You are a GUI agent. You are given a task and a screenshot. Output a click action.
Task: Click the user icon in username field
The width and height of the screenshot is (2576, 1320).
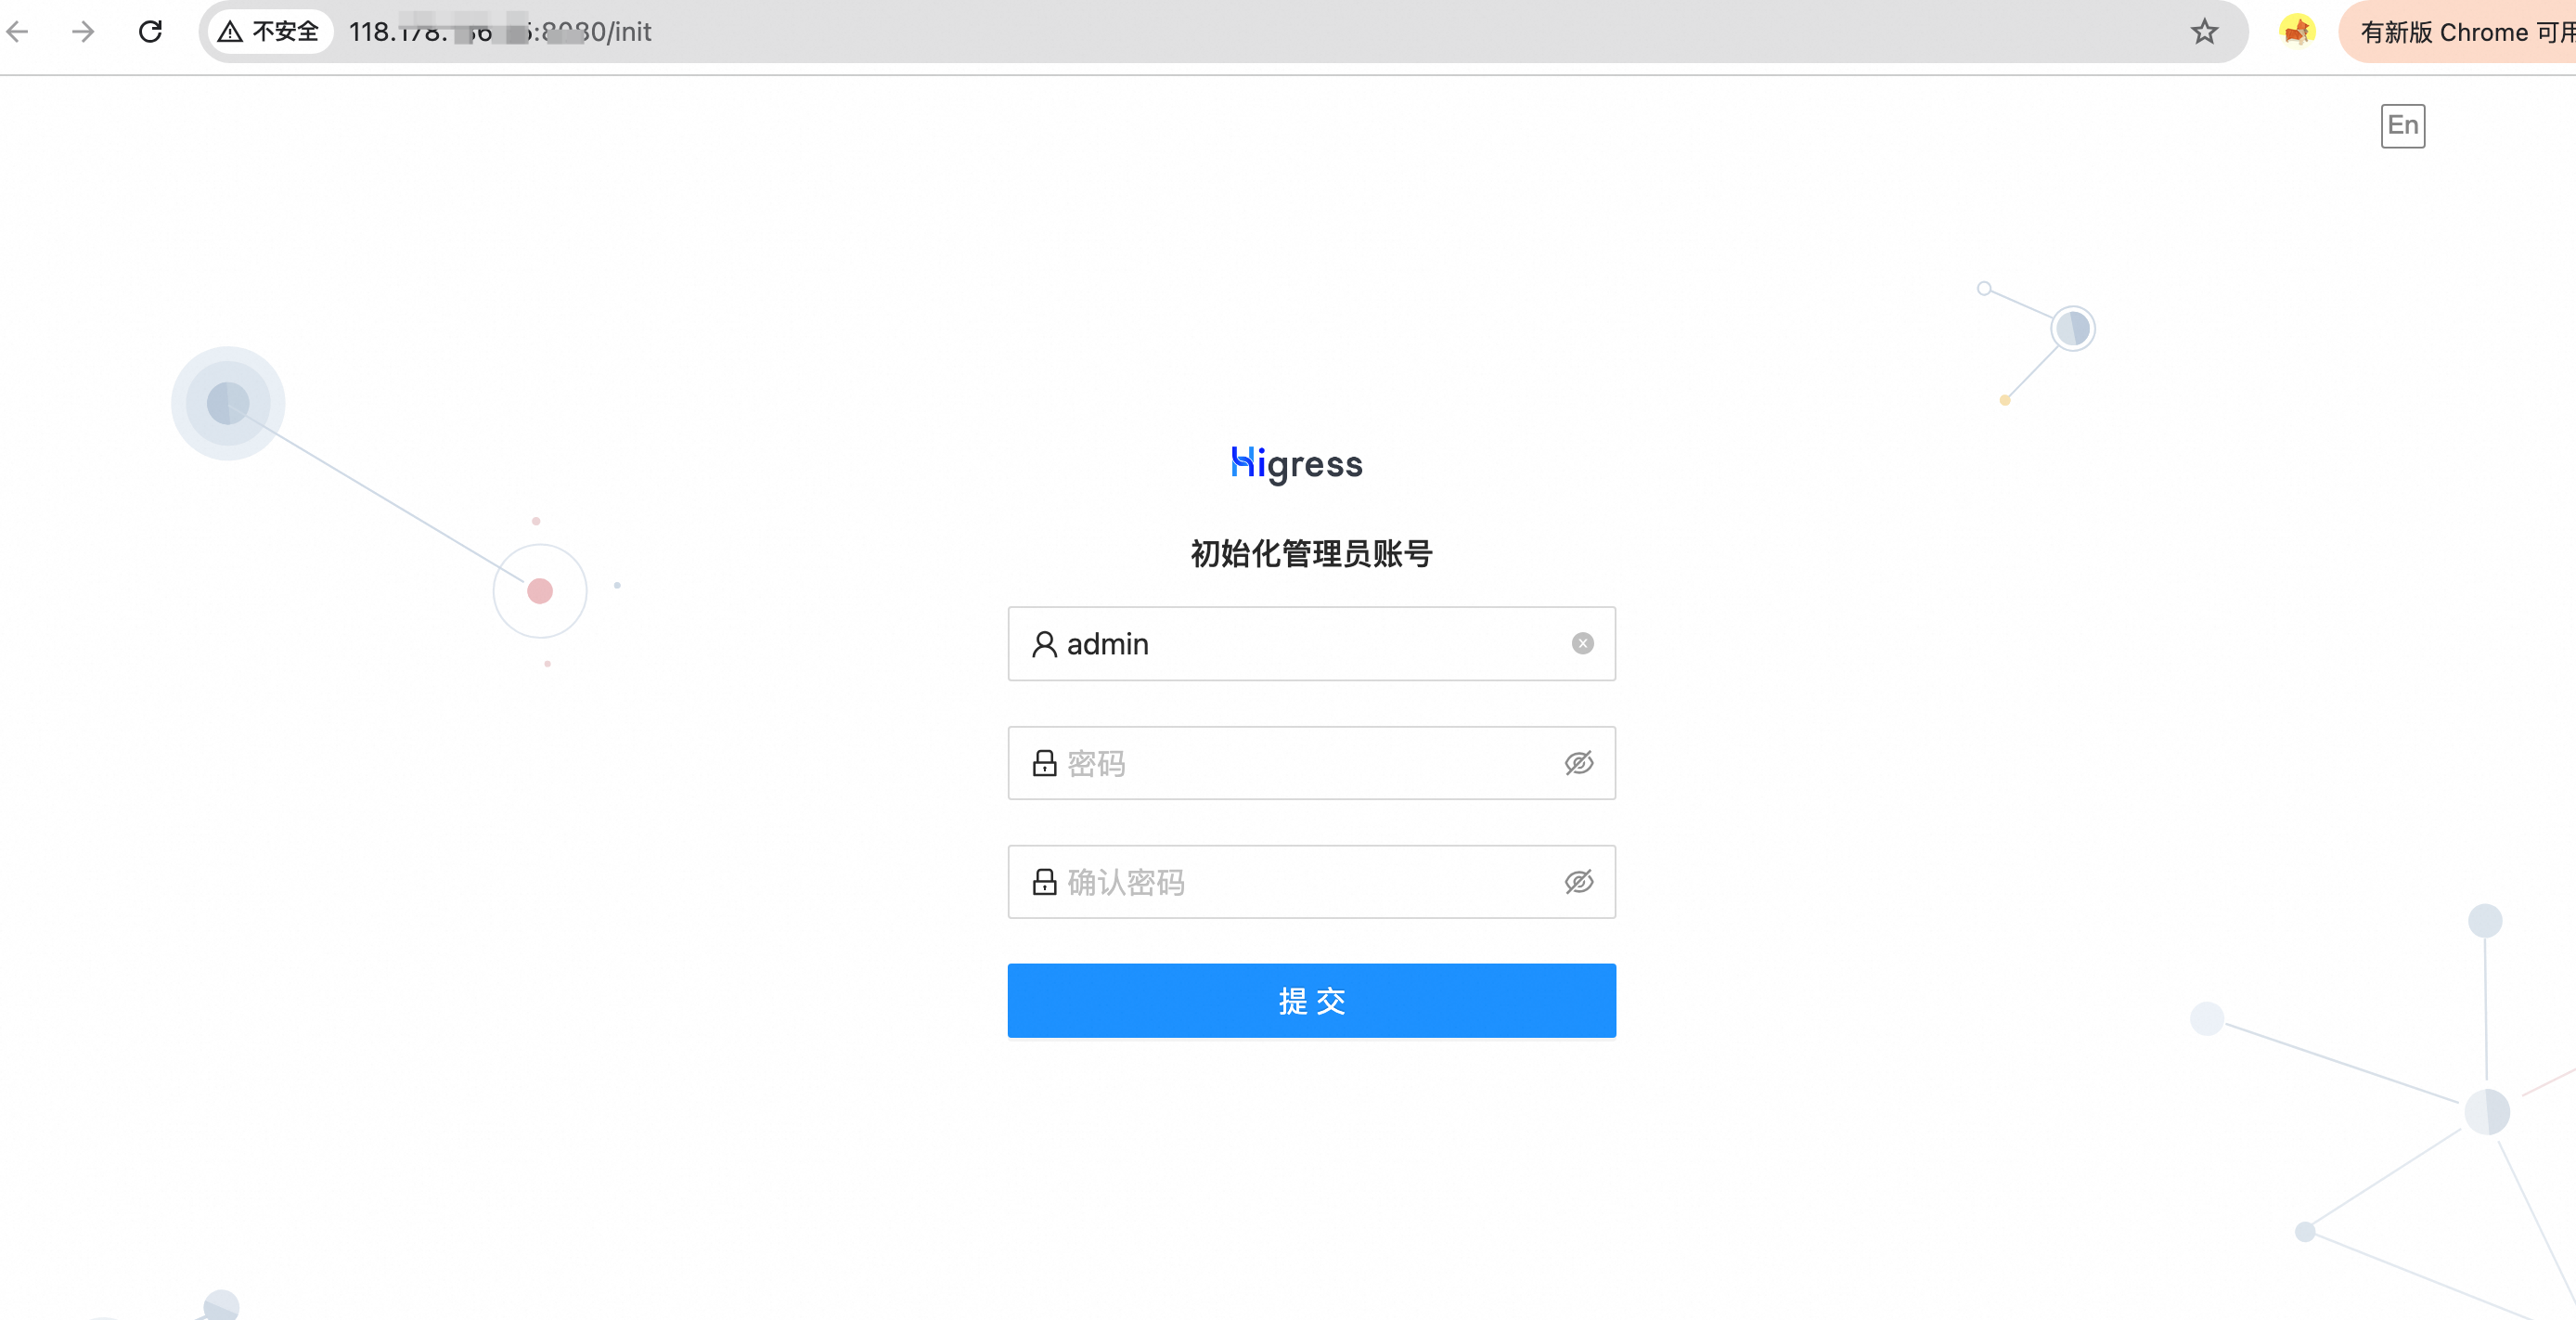[1043, 645]
